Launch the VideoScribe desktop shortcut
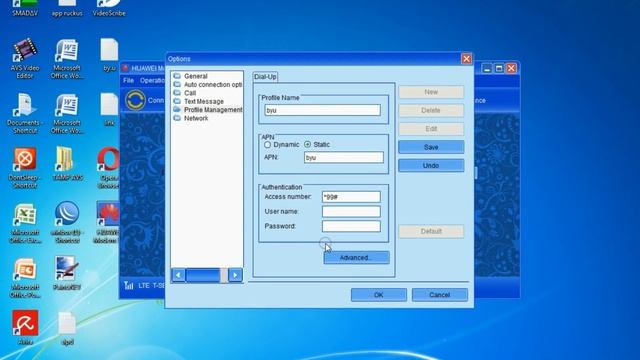Image resolution: width=640 pixels, height=360 pixels. (x=109, y=8)
